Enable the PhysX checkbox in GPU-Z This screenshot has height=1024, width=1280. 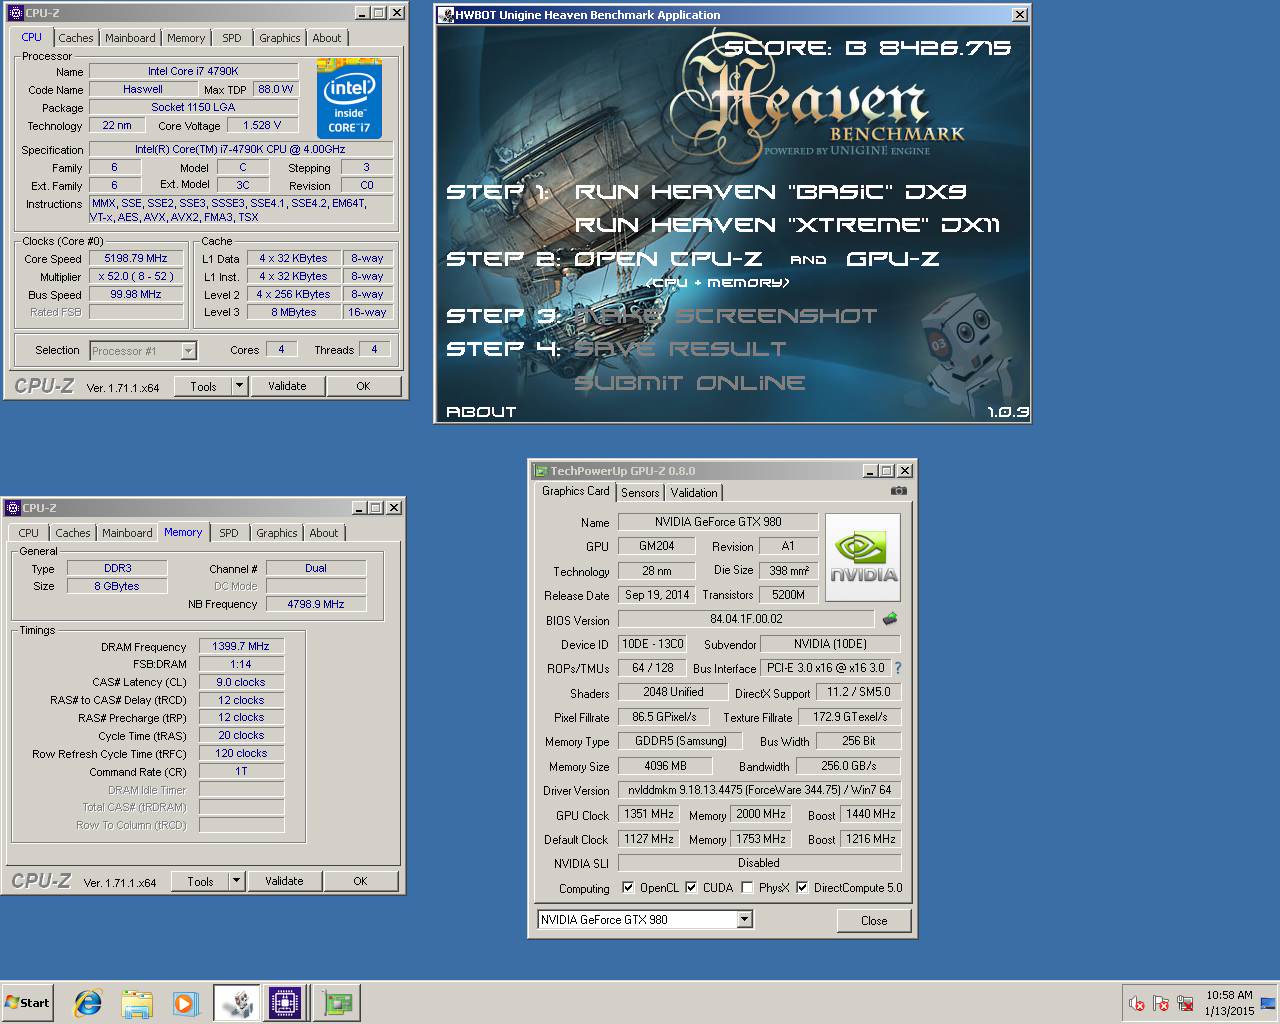[x=747, y=887]
